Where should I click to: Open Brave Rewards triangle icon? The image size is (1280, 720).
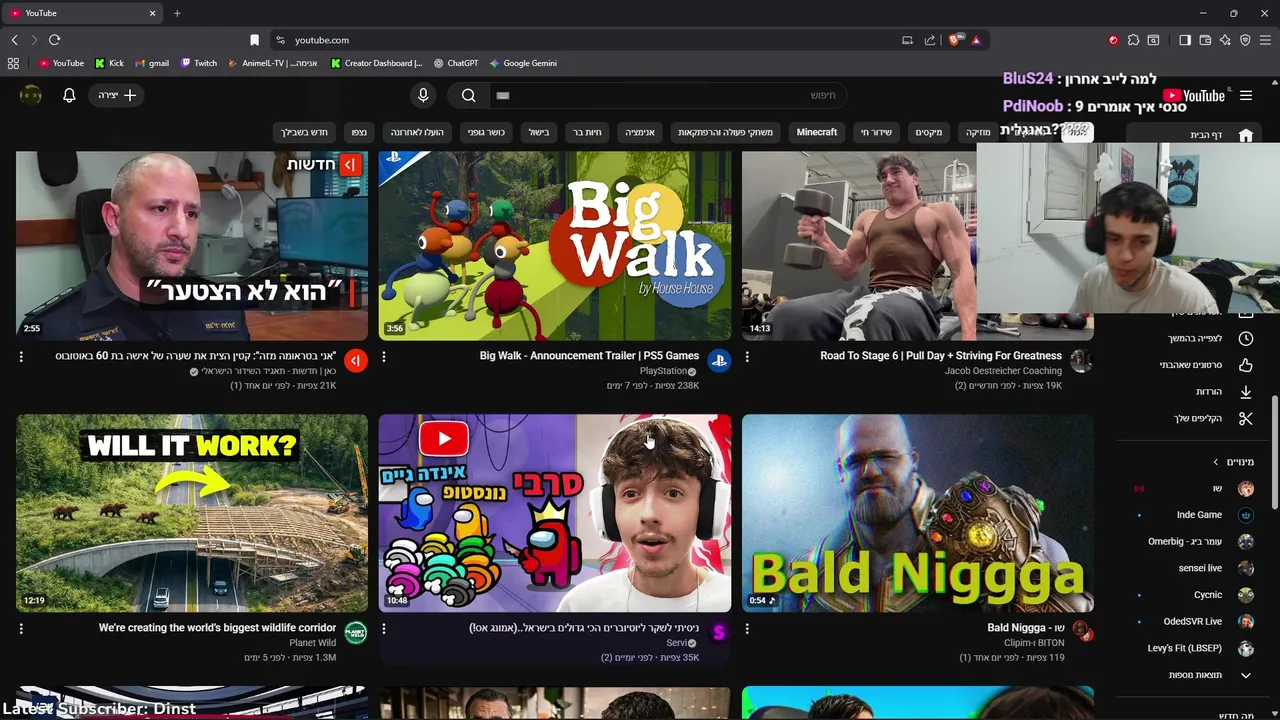(x=976, y=40)
